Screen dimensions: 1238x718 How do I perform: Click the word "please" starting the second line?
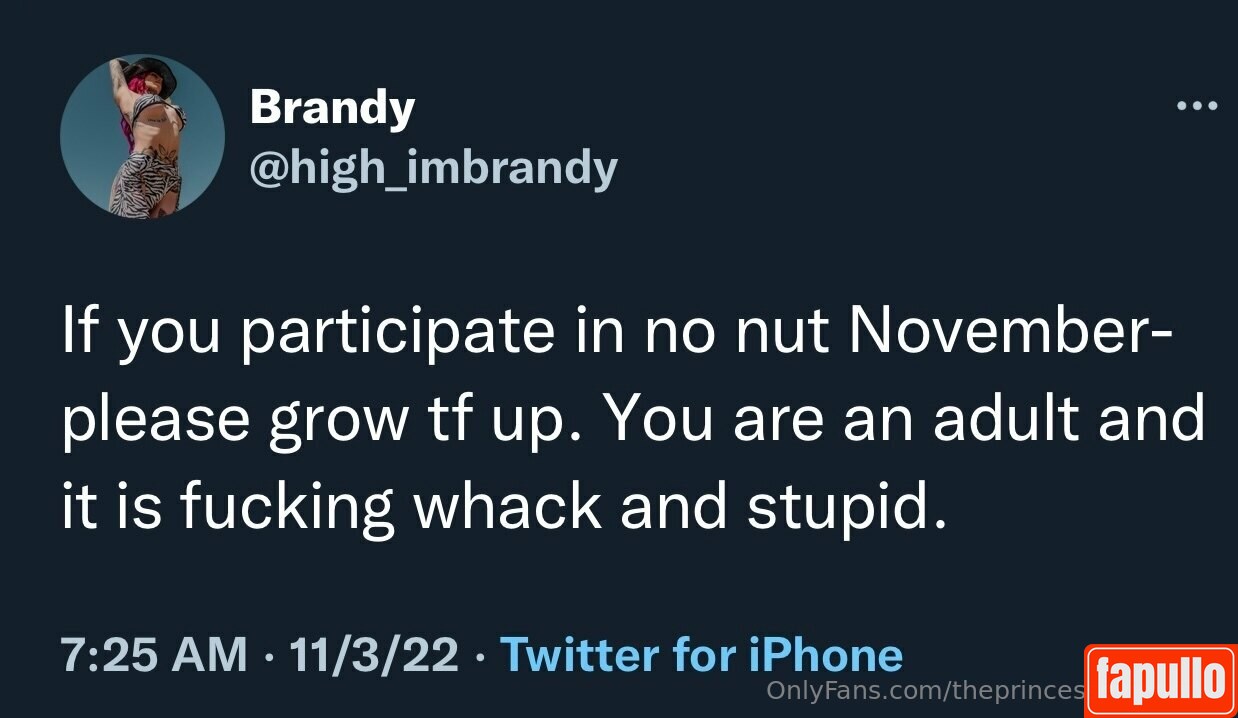(155, 421)
